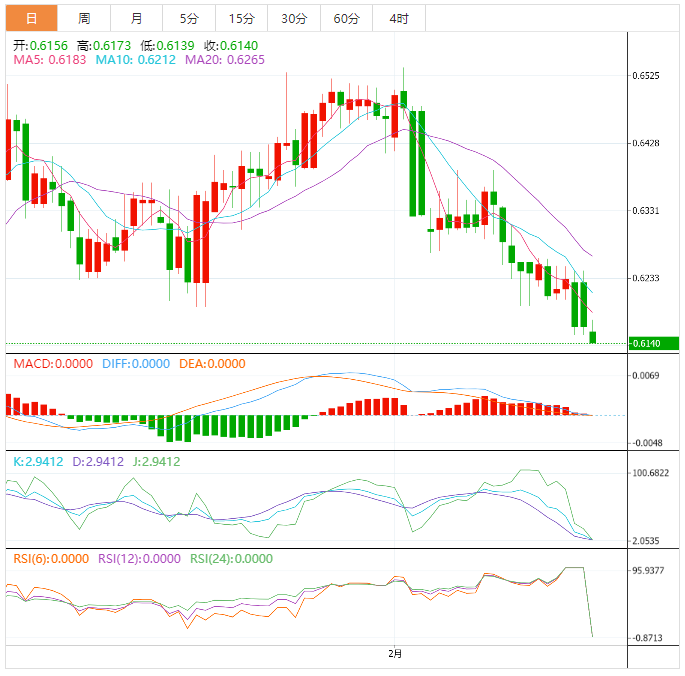This screenshot has width=685, height=676.
Task: Click the 高:0.6173 high price
Action: 104,45
